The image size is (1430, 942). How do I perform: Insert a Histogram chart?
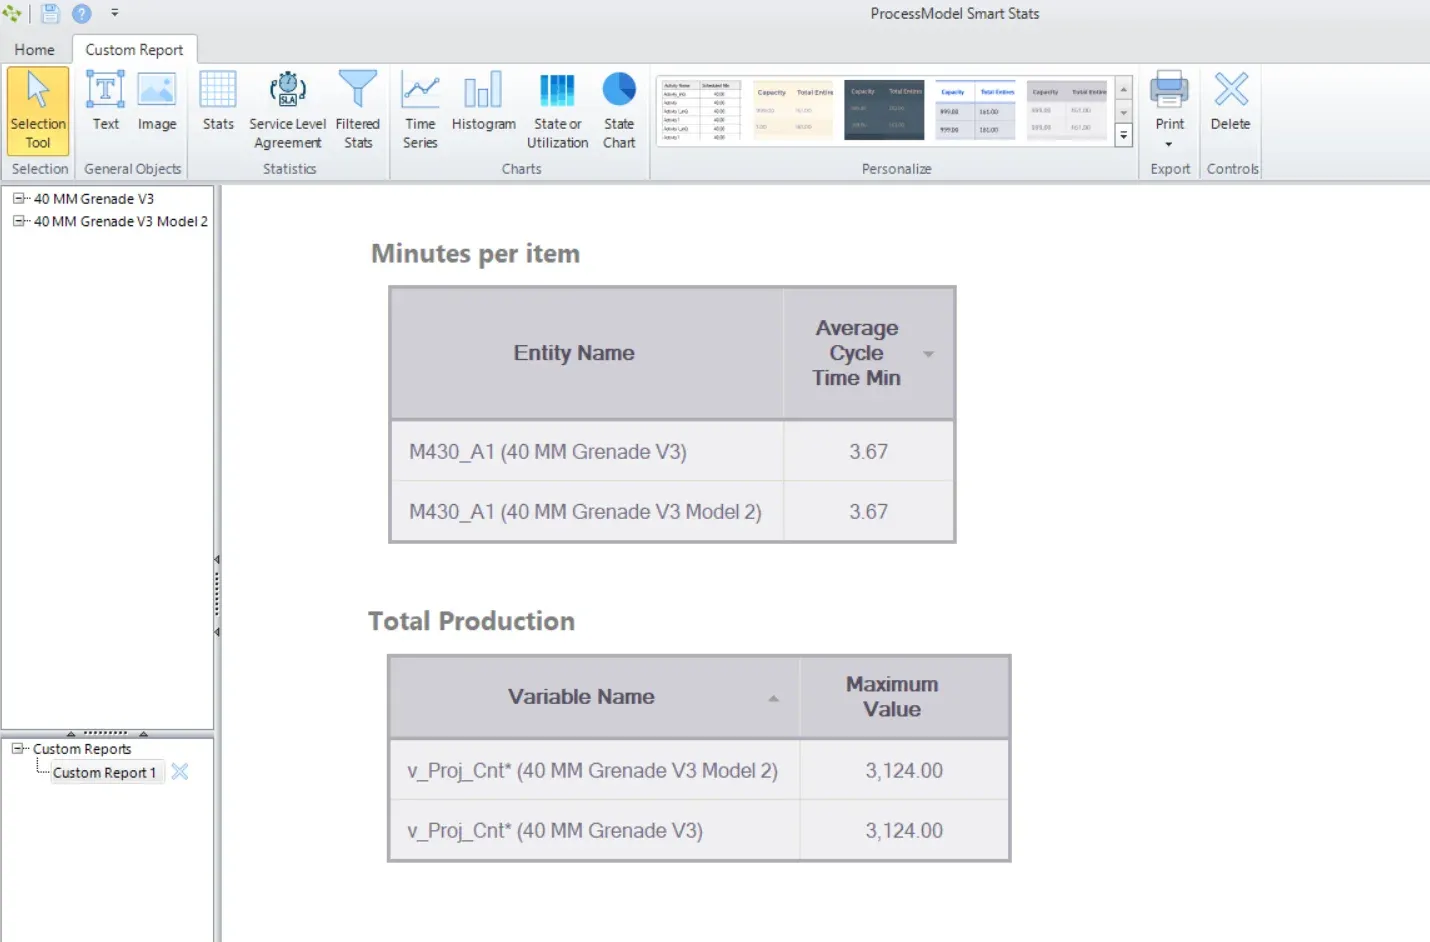click(x=483, y=101)
